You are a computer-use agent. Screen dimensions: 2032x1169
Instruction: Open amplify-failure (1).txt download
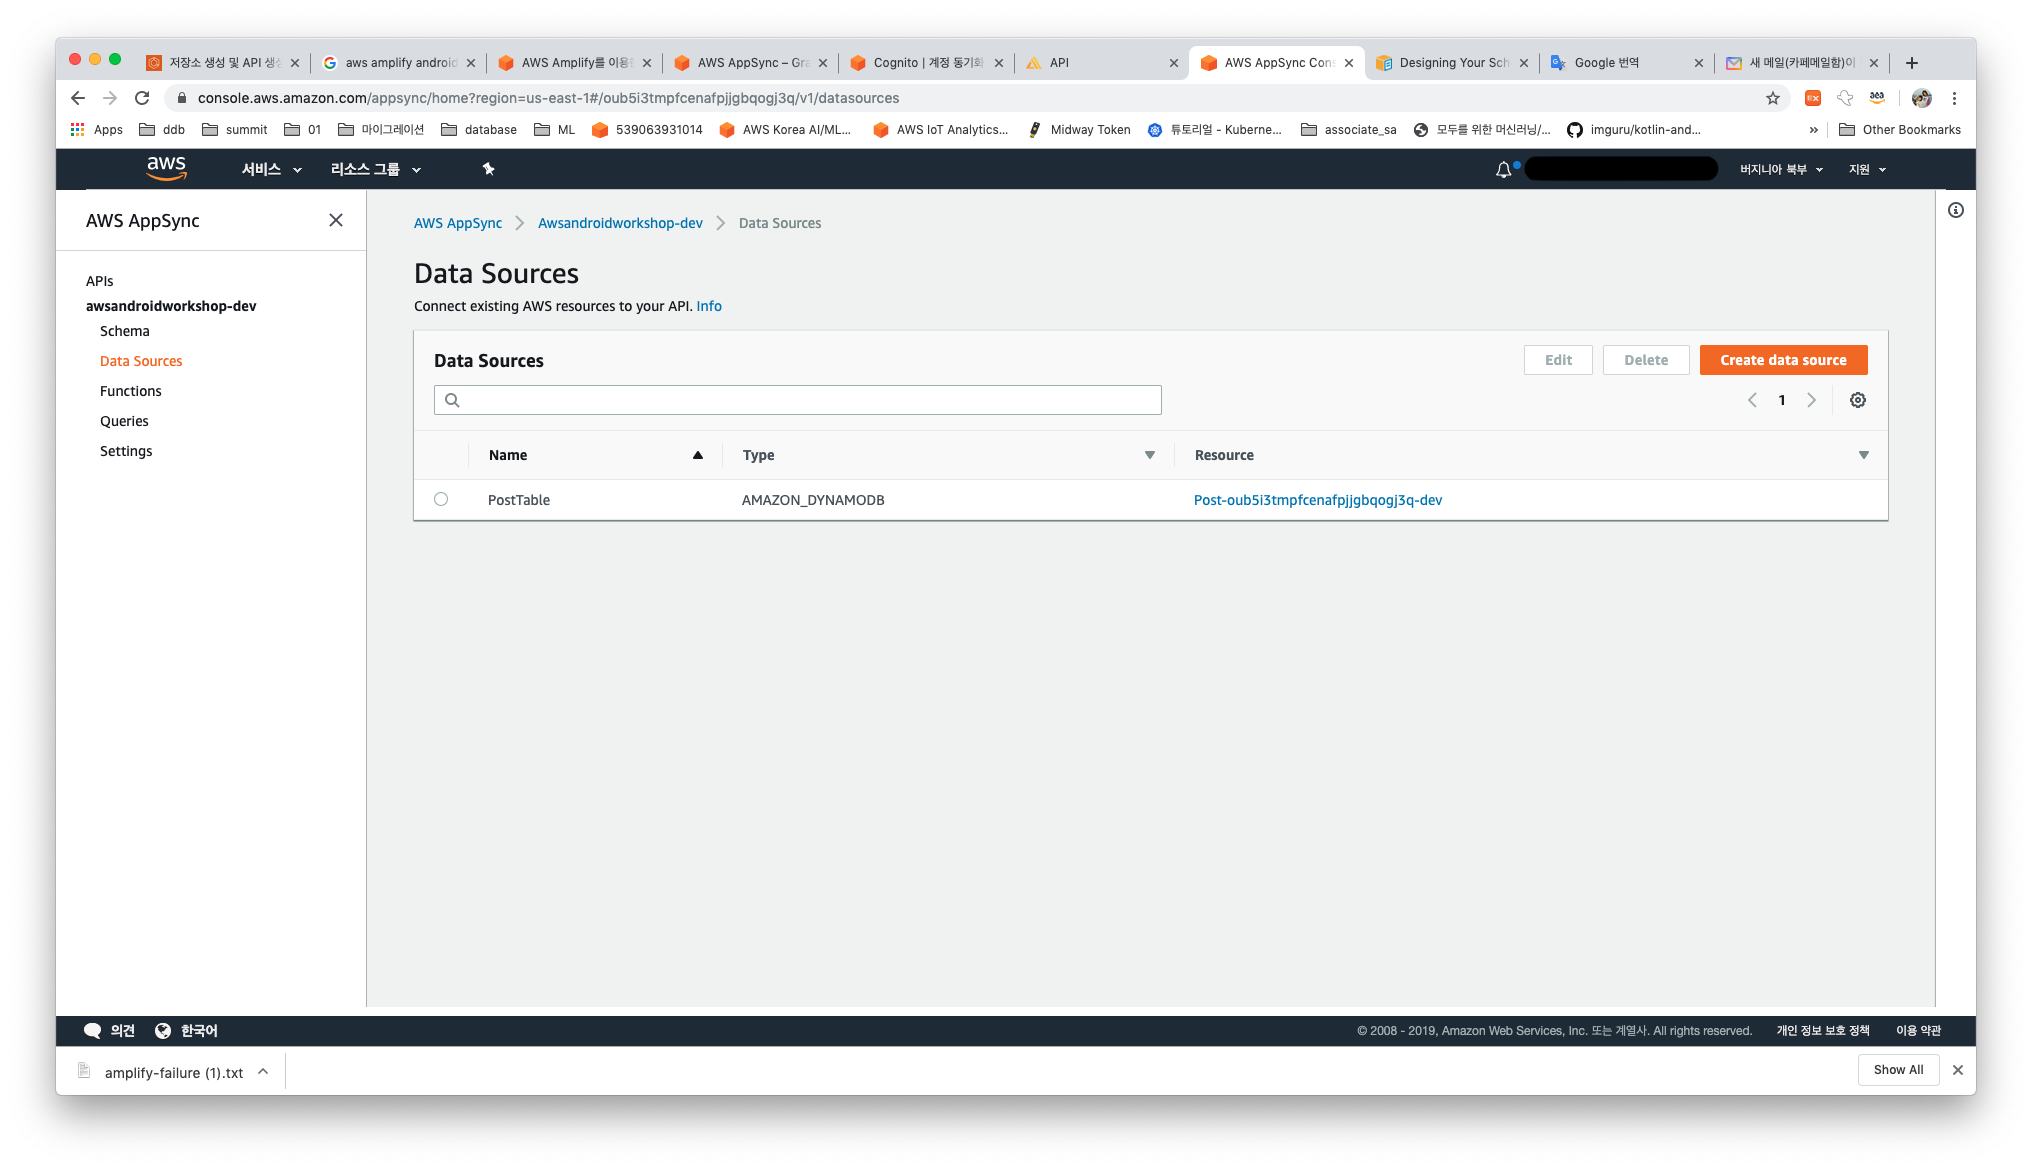pyautogui.click(x=174, y=1073)
